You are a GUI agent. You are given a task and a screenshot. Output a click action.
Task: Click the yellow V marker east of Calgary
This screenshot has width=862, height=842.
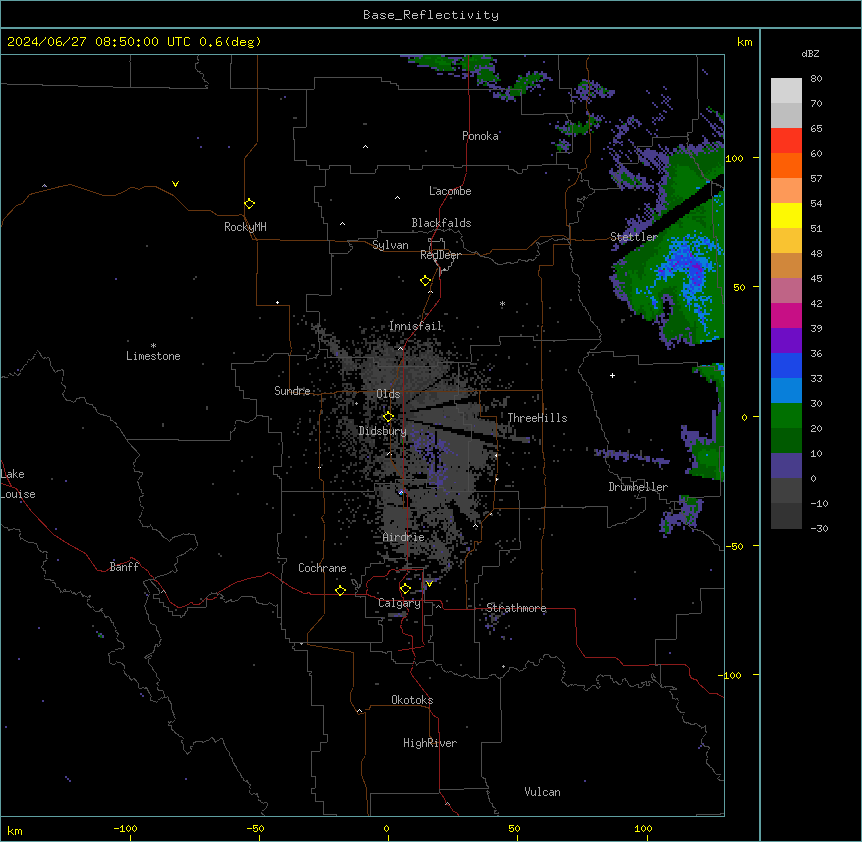[x=429, y=584]
